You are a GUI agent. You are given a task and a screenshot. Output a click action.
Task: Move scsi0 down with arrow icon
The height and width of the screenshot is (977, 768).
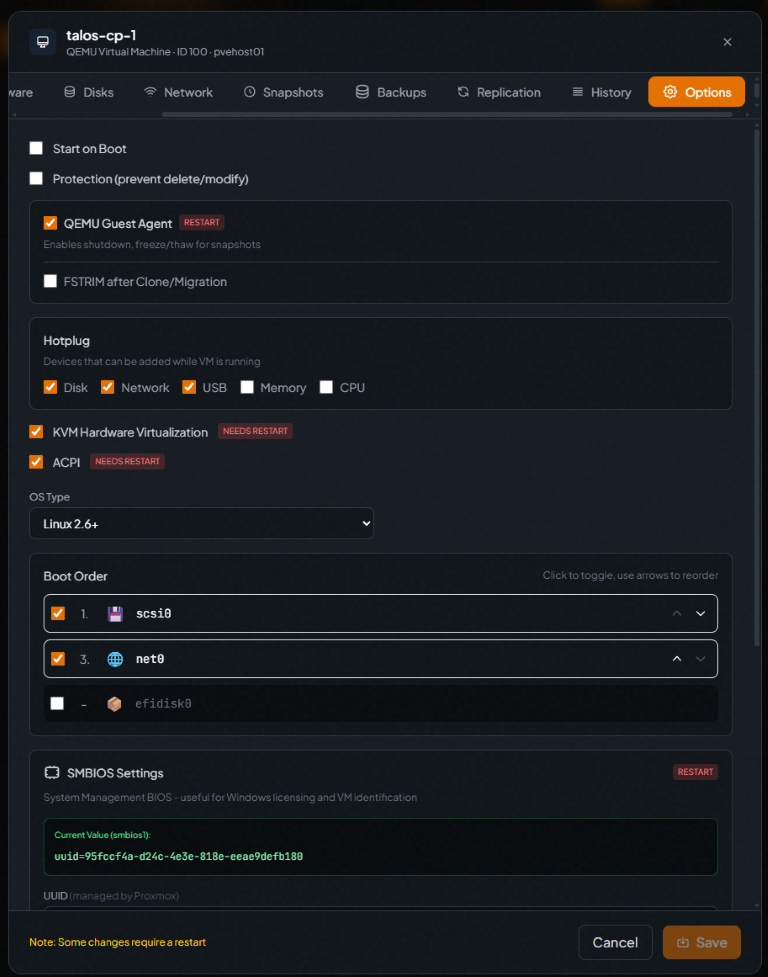[701, 613]
